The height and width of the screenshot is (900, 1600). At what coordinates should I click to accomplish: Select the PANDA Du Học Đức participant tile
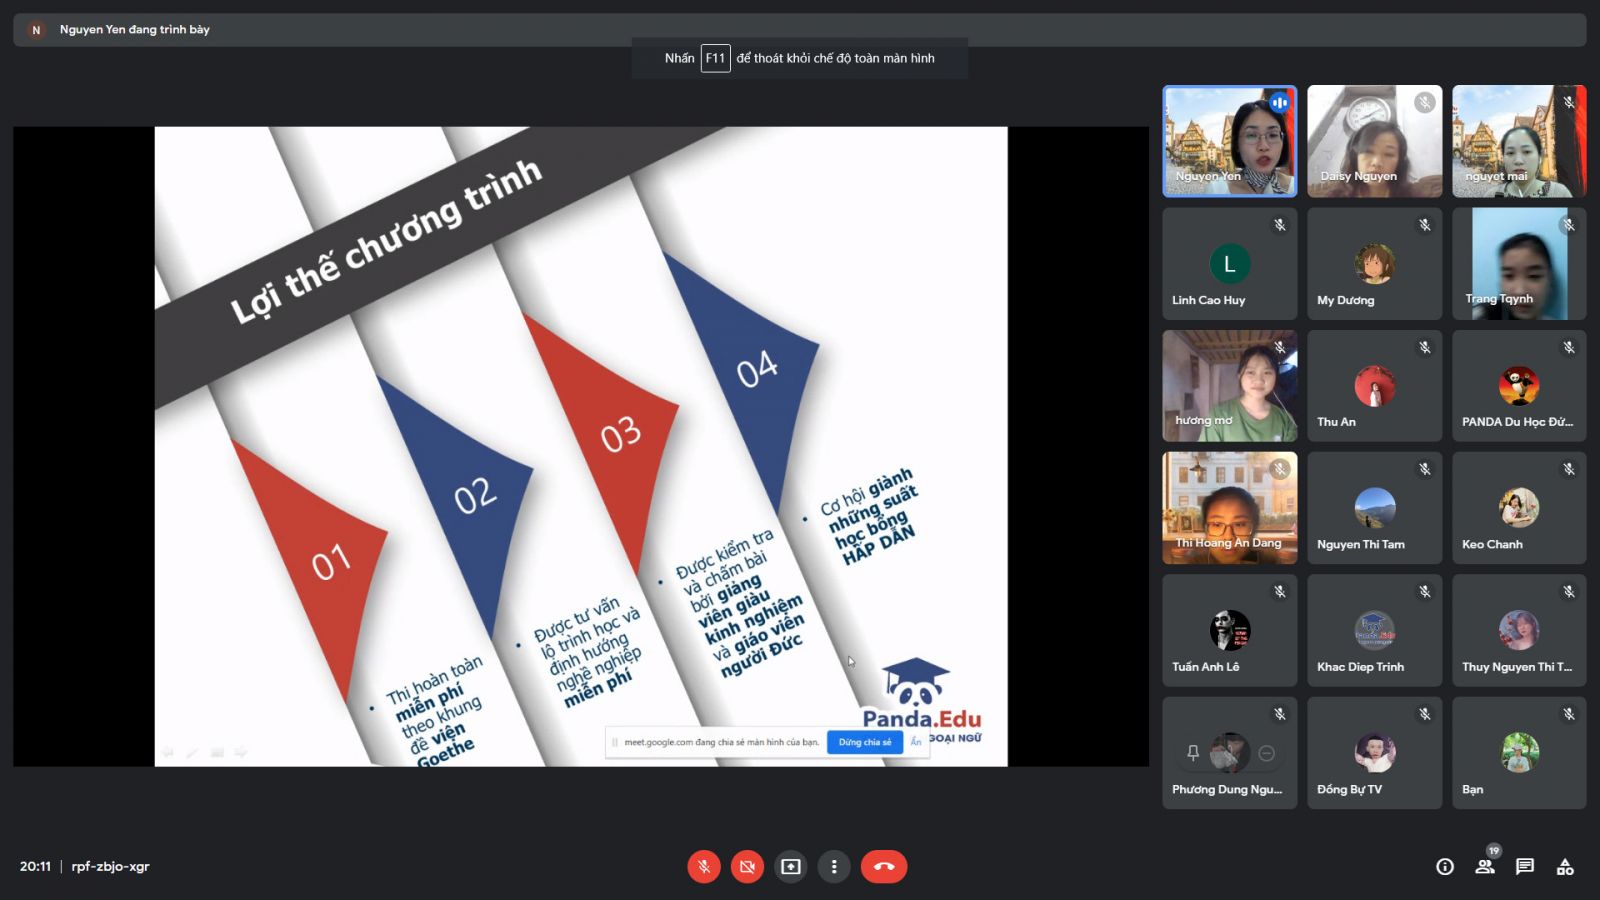(1518, 387)
